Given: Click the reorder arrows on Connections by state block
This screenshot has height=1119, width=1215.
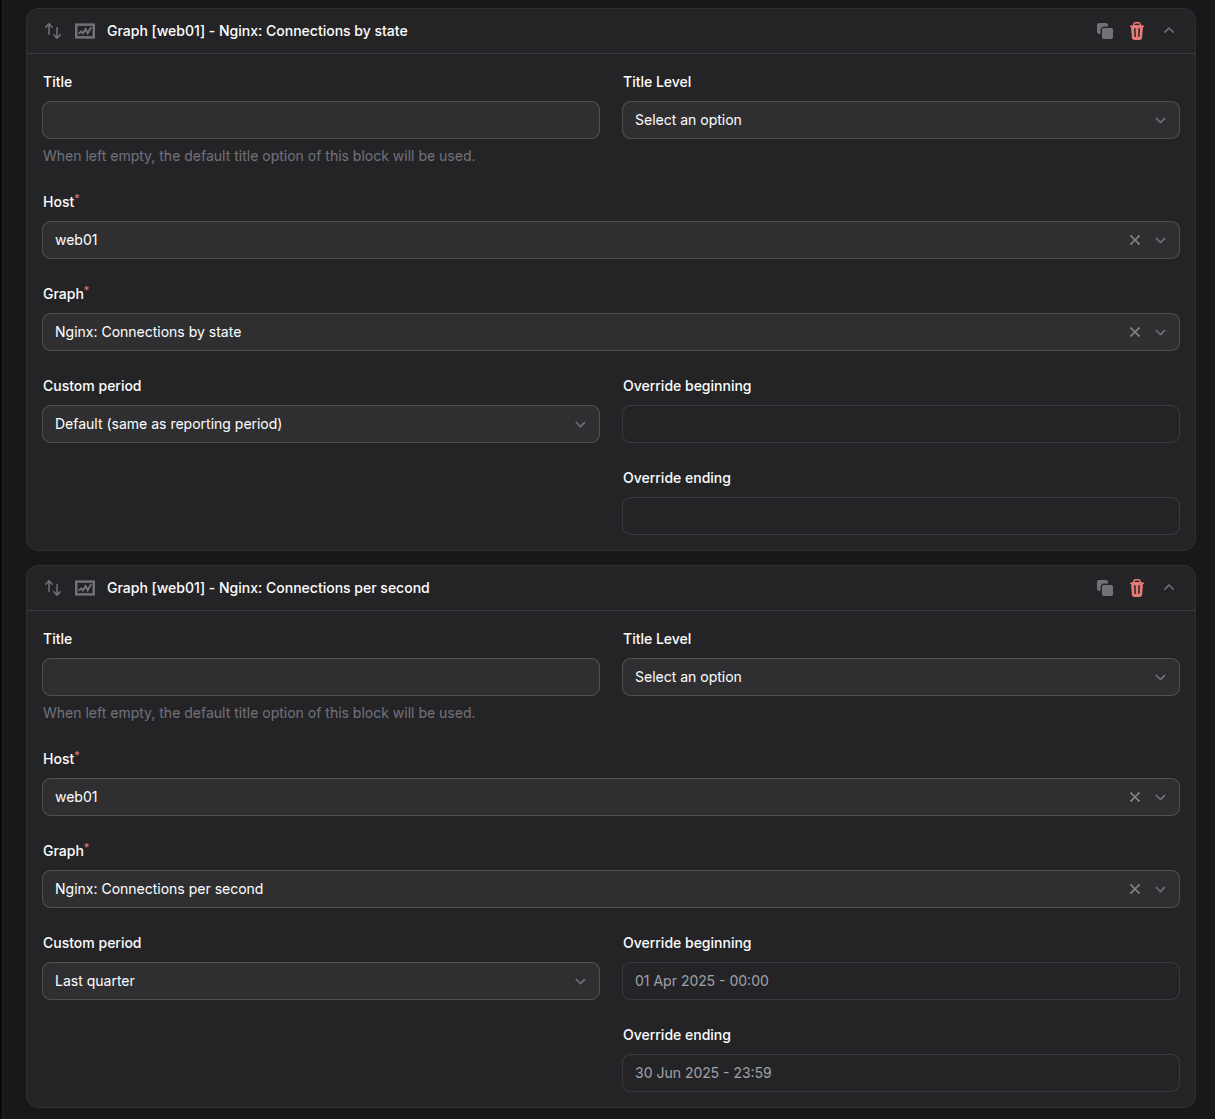Looking at the screenshot, I should tap(53, 31).
